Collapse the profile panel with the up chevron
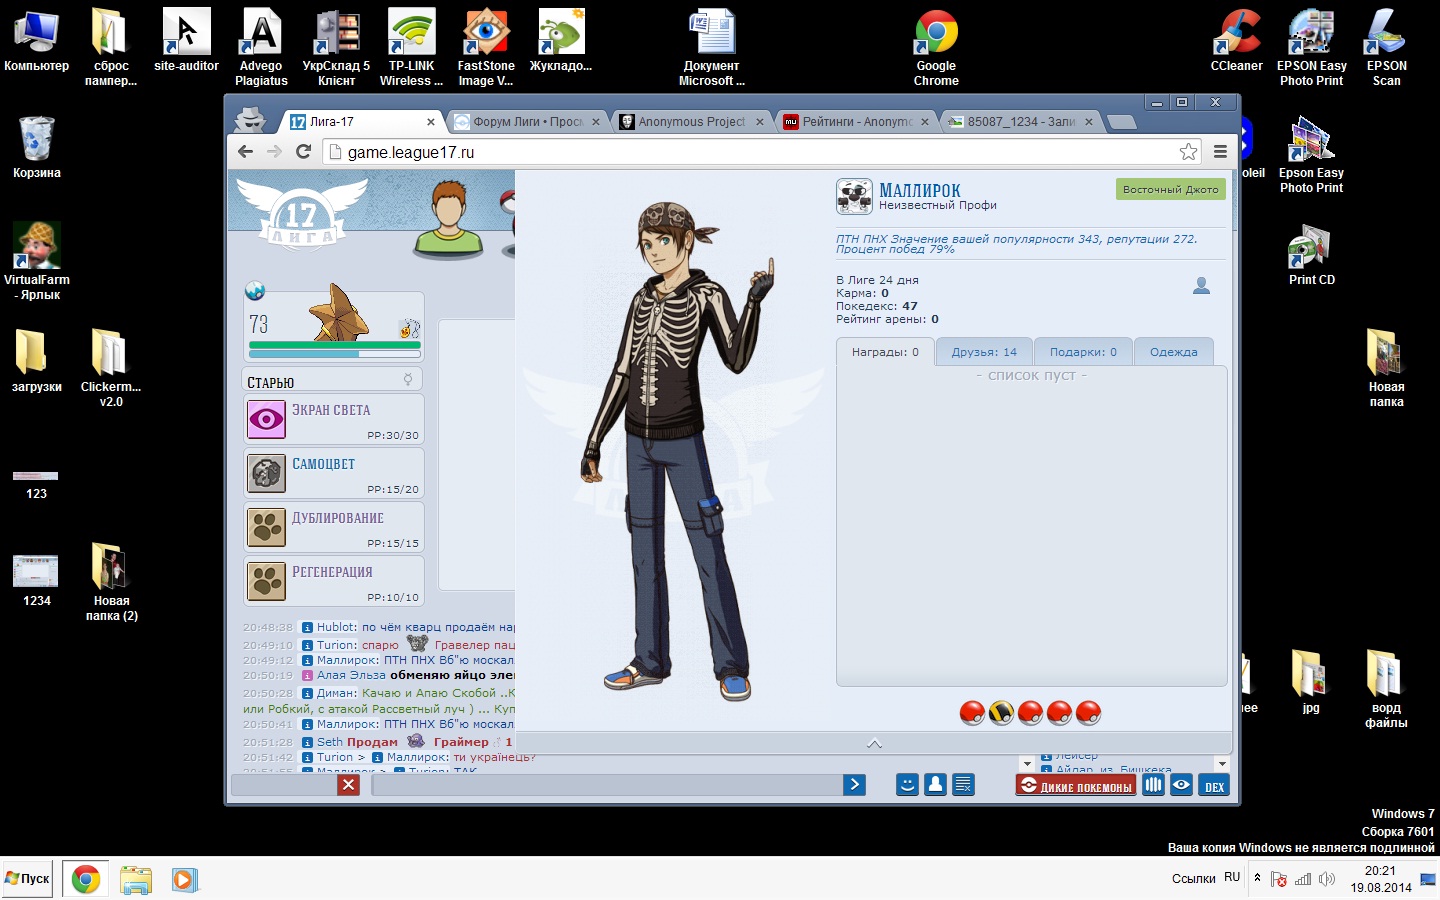Viewport: 1440px width, 900px height. click(874, 743)
